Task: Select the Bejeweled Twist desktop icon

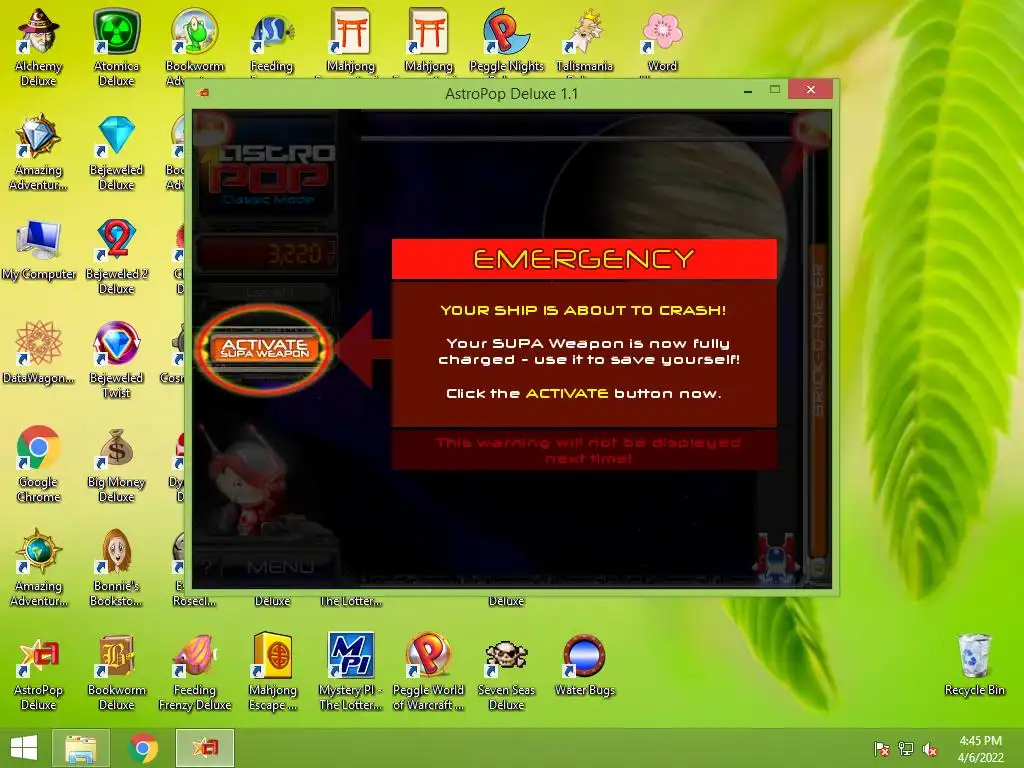Action: (x=116, y=360)
